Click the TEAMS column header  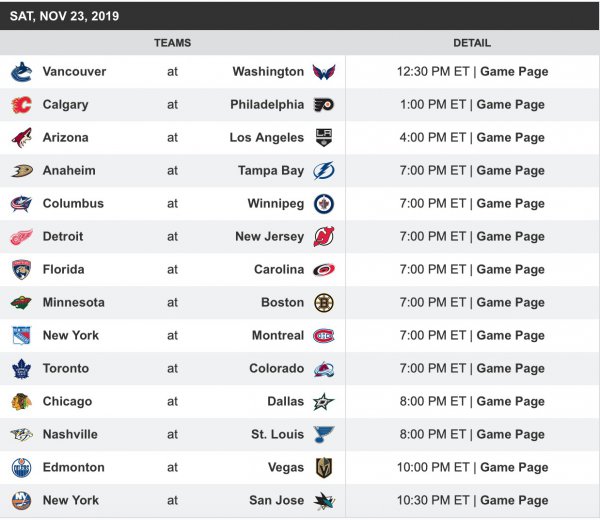coord(172,43)
